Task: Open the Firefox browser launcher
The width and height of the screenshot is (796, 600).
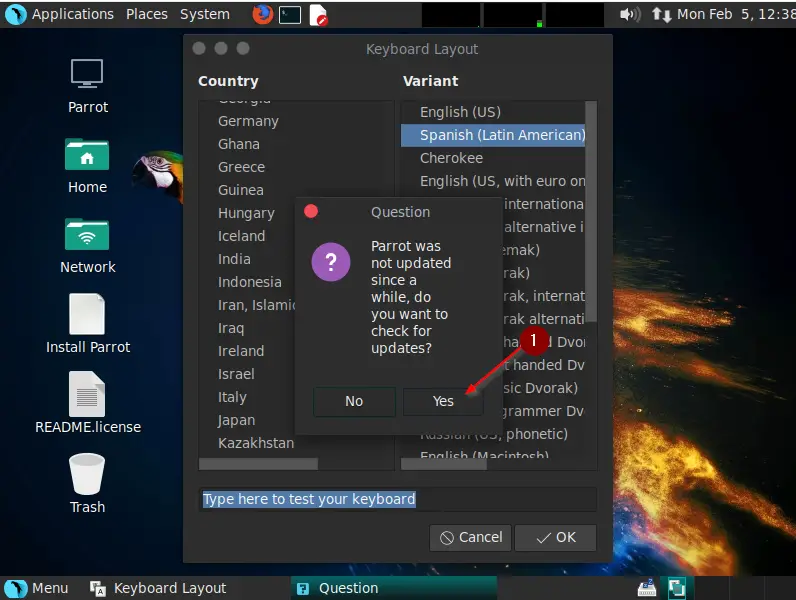Action: pos(262,14)
